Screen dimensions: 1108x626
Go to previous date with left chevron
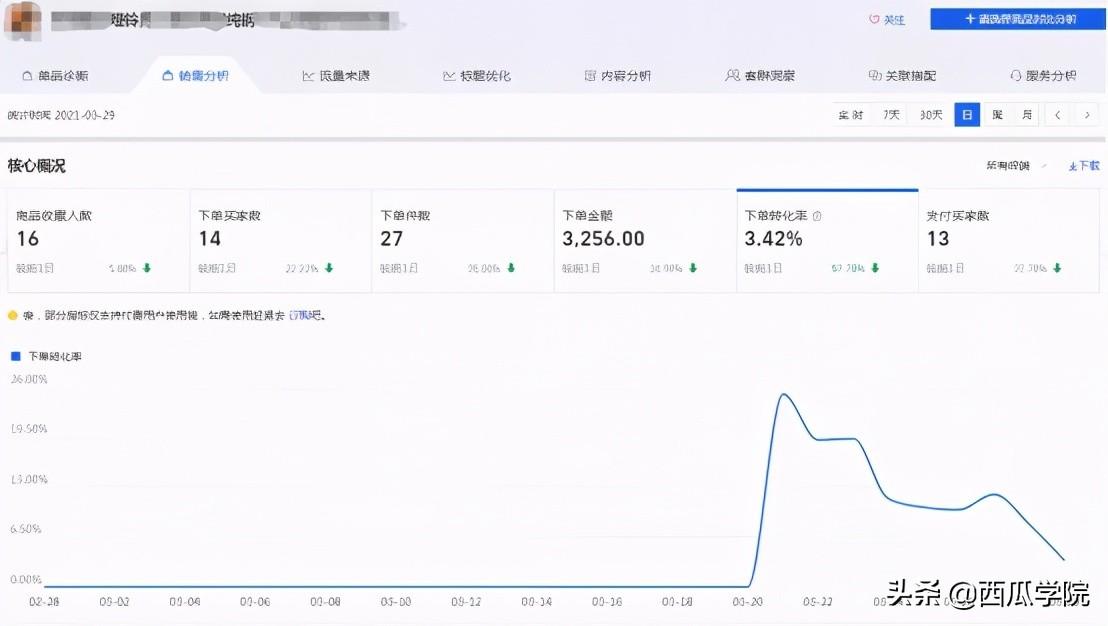pos(1057,115)
